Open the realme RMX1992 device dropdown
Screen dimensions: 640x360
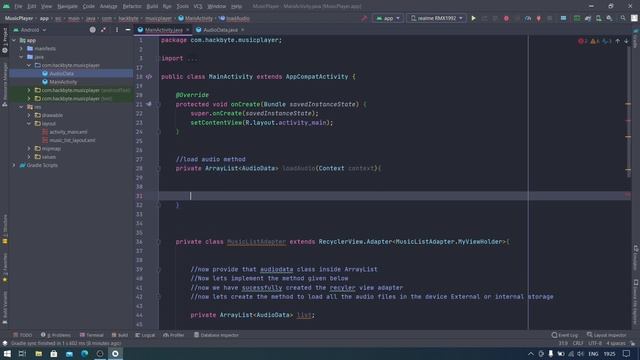coord(436,18)
